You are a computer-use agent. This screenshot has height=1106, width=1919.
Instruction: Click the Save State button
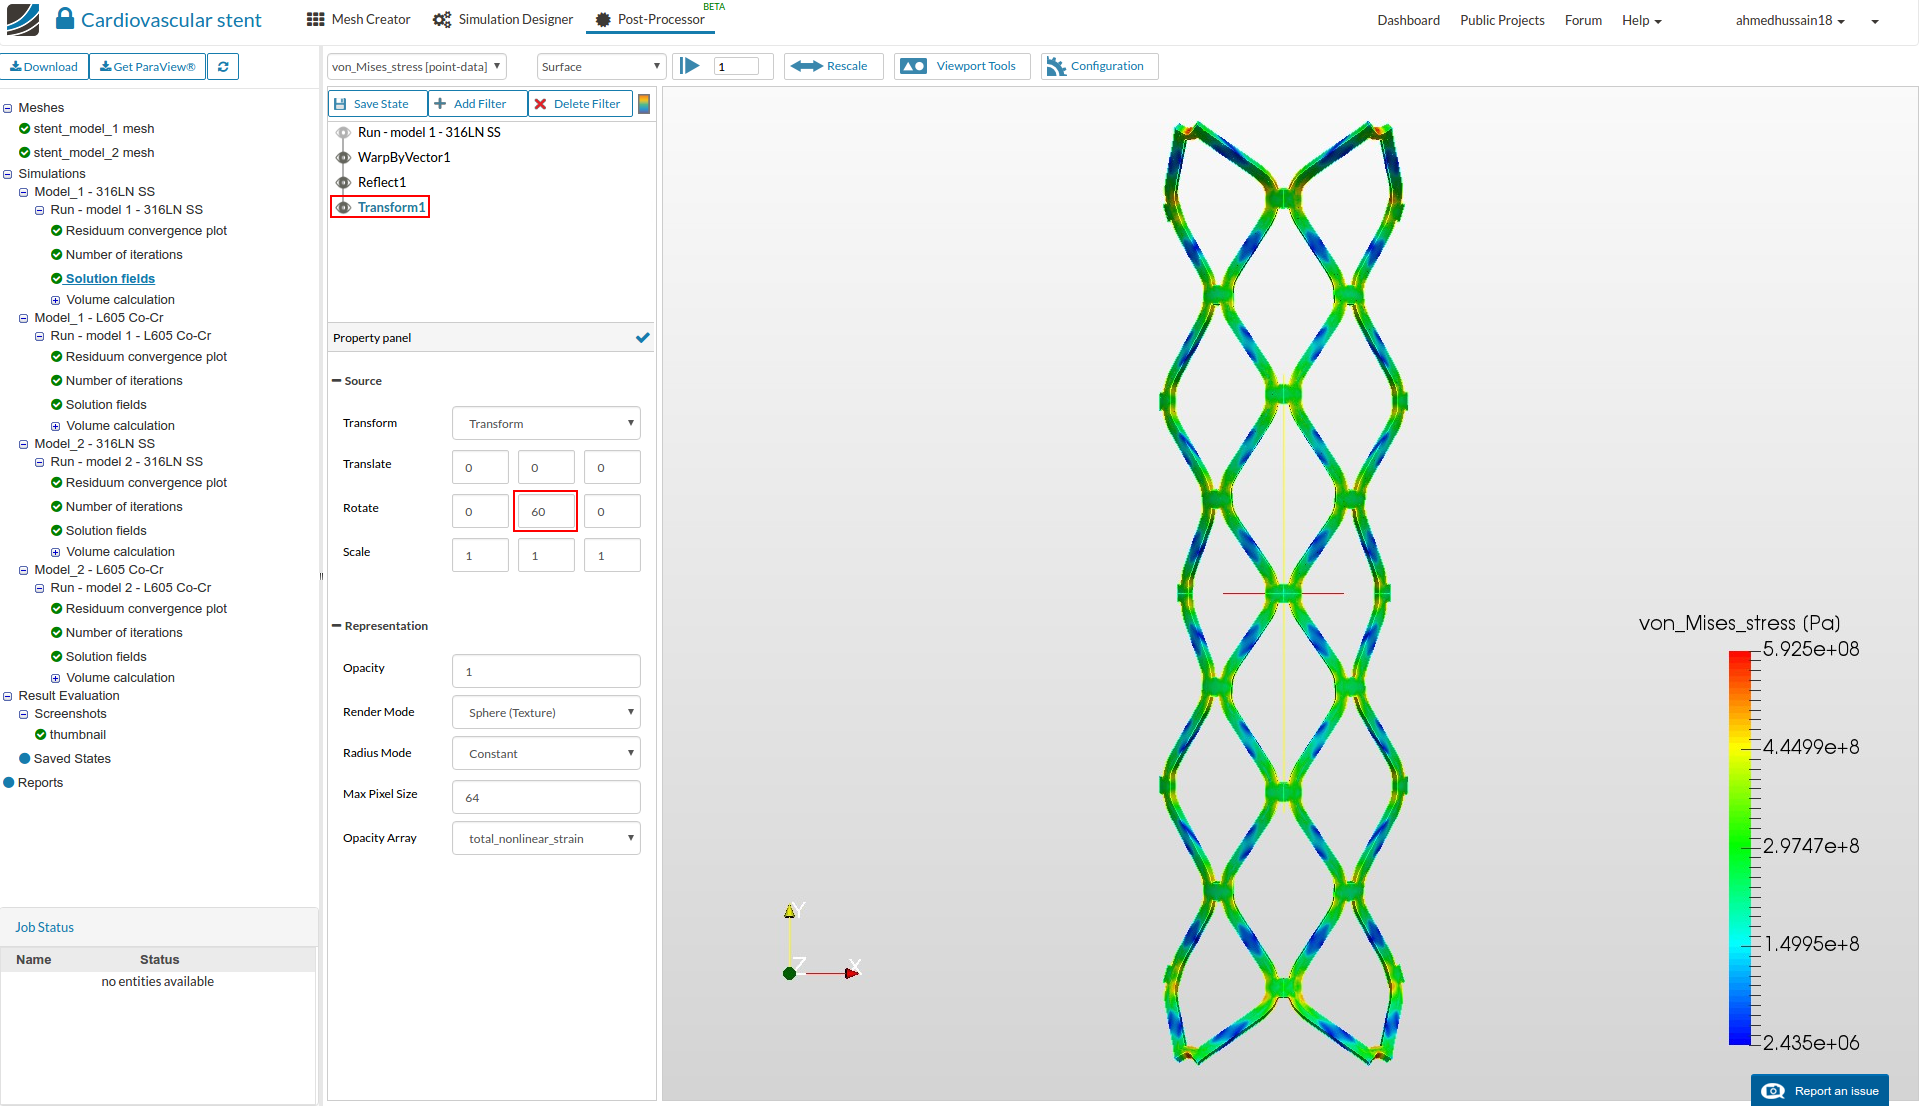click(376, 103)
